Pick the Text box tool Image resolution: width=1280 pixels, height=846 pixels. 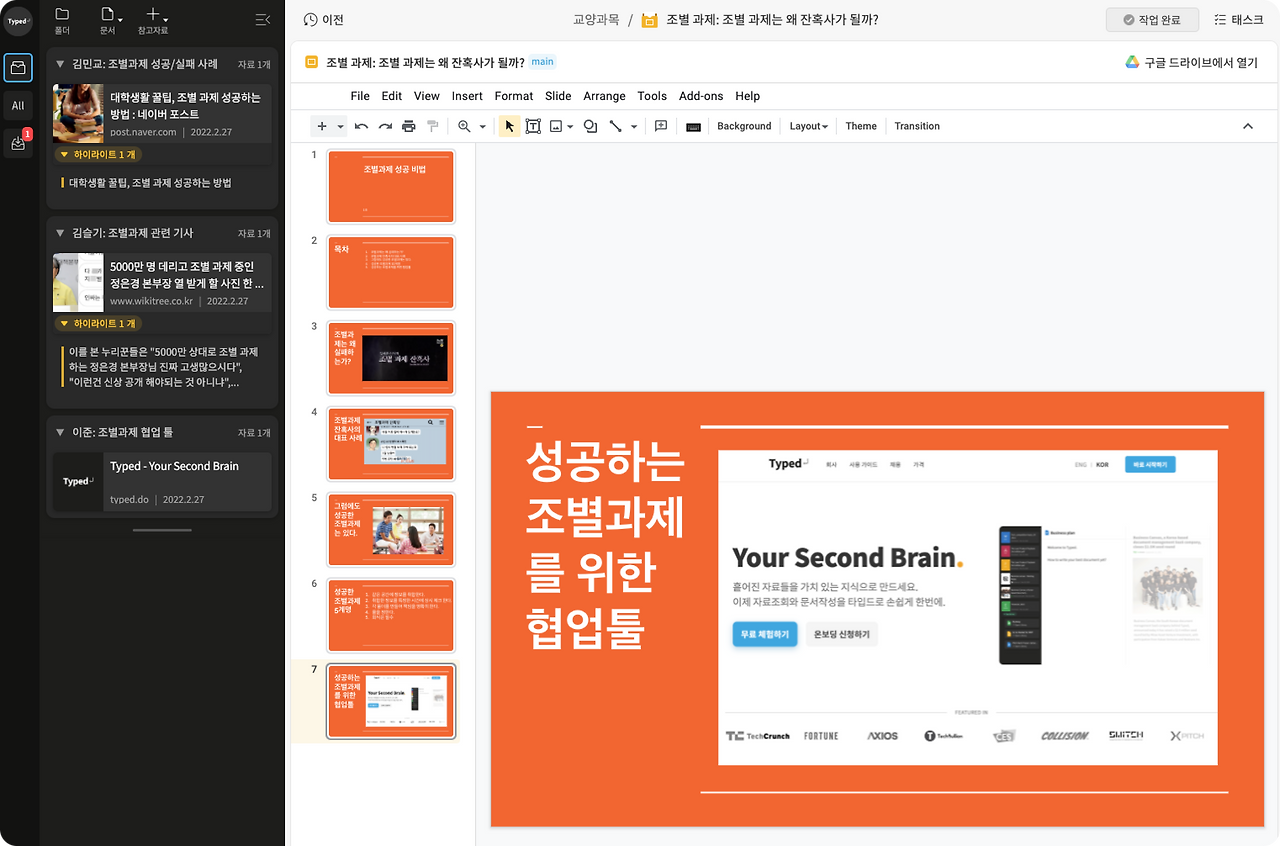533,126
